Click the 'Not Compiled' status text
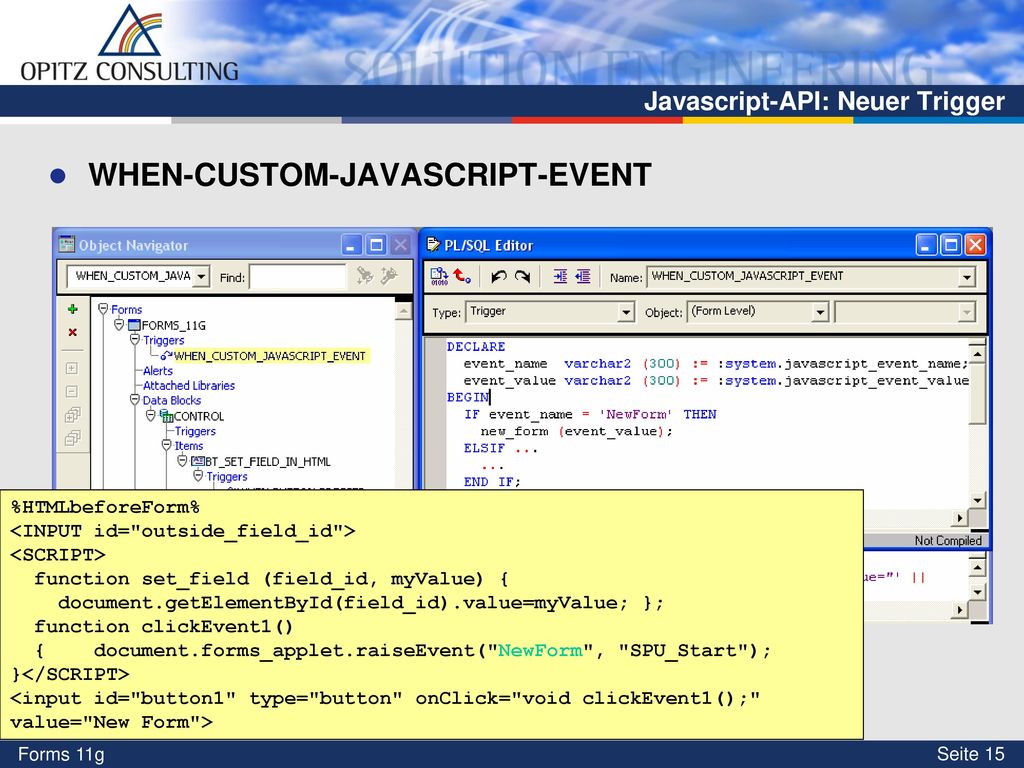This screenshot has width=1024, height=768. point(948,541)
